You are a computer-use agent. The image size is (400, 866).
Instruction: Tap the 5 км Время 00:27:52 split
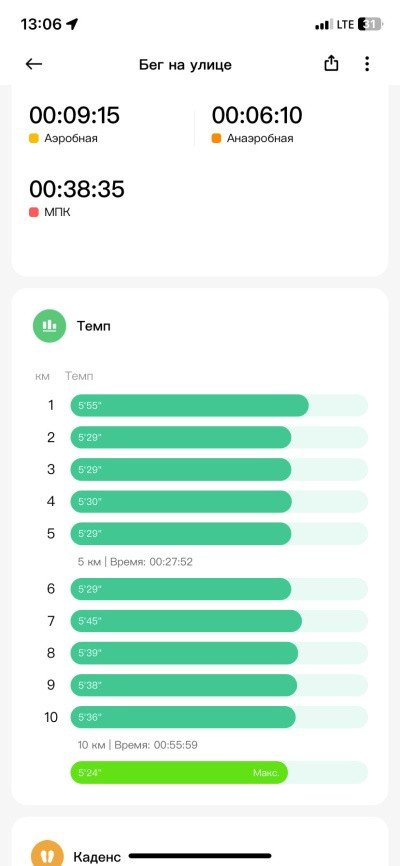(135, 562)
